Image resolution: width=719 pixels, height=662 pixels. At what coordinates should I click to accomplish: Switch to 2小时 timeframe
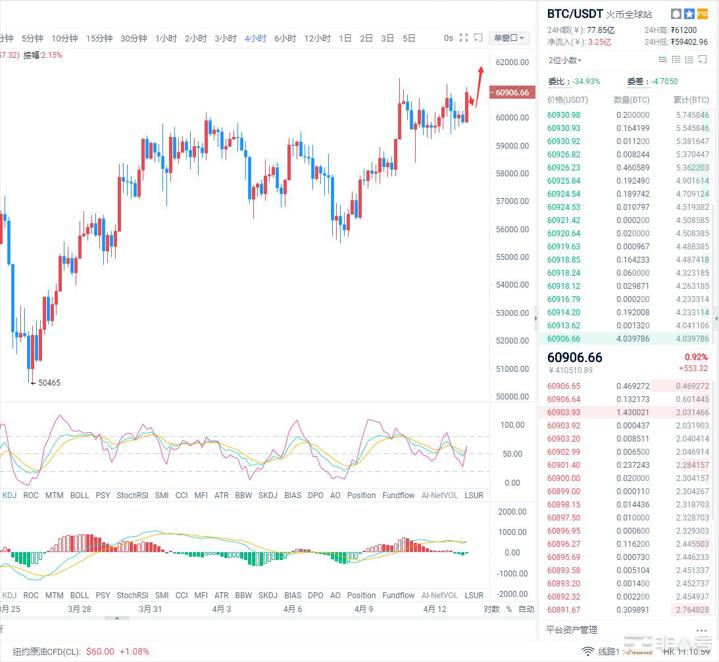click(x=195, y=38)
